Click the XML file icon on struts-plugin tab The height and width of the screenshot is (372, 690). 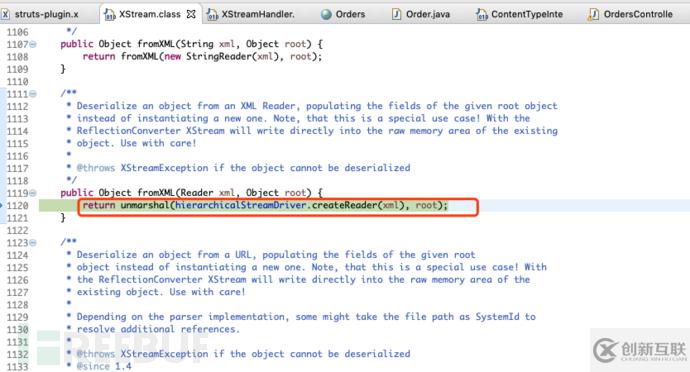(5, 14)
